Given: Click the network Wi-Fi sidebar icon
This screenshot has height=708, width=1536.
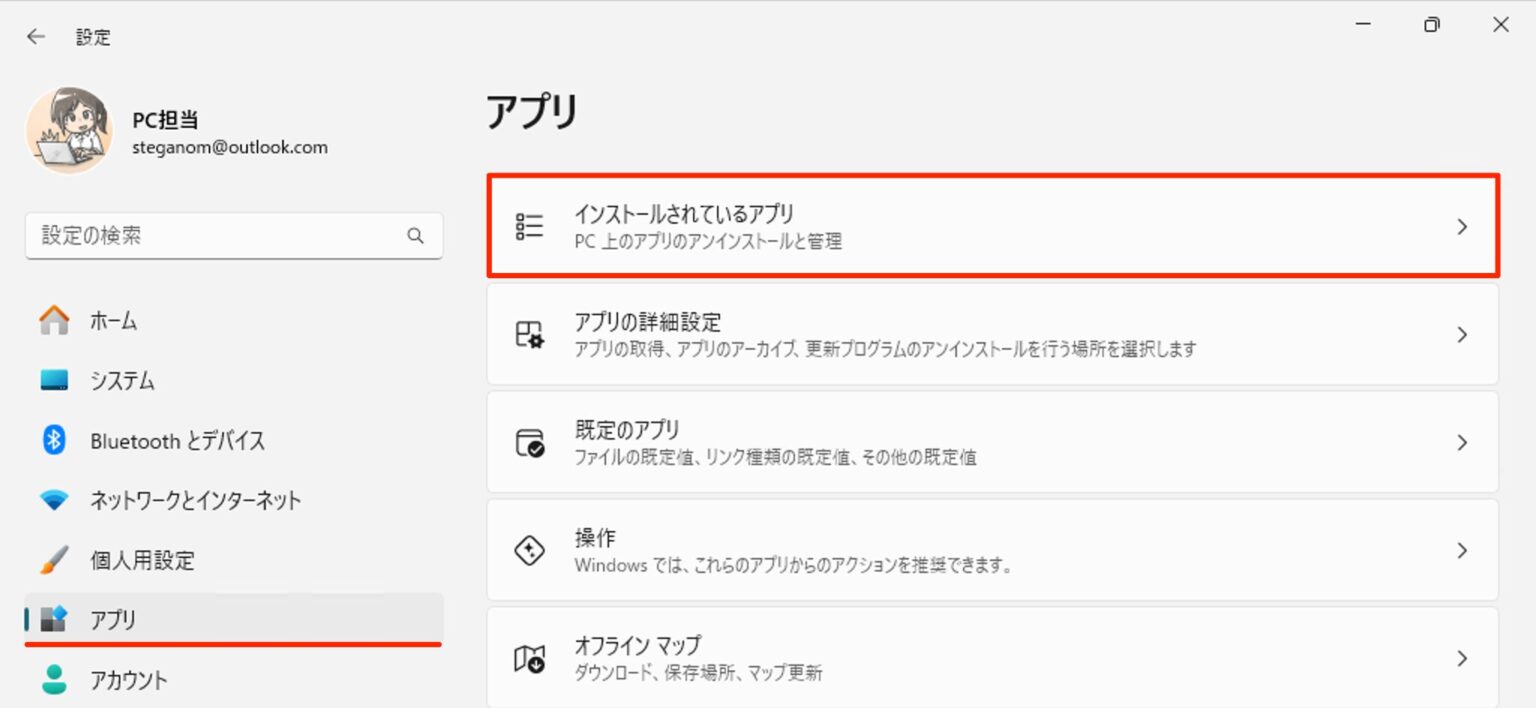Looking at the screenshot, I should tap(55, 500).
